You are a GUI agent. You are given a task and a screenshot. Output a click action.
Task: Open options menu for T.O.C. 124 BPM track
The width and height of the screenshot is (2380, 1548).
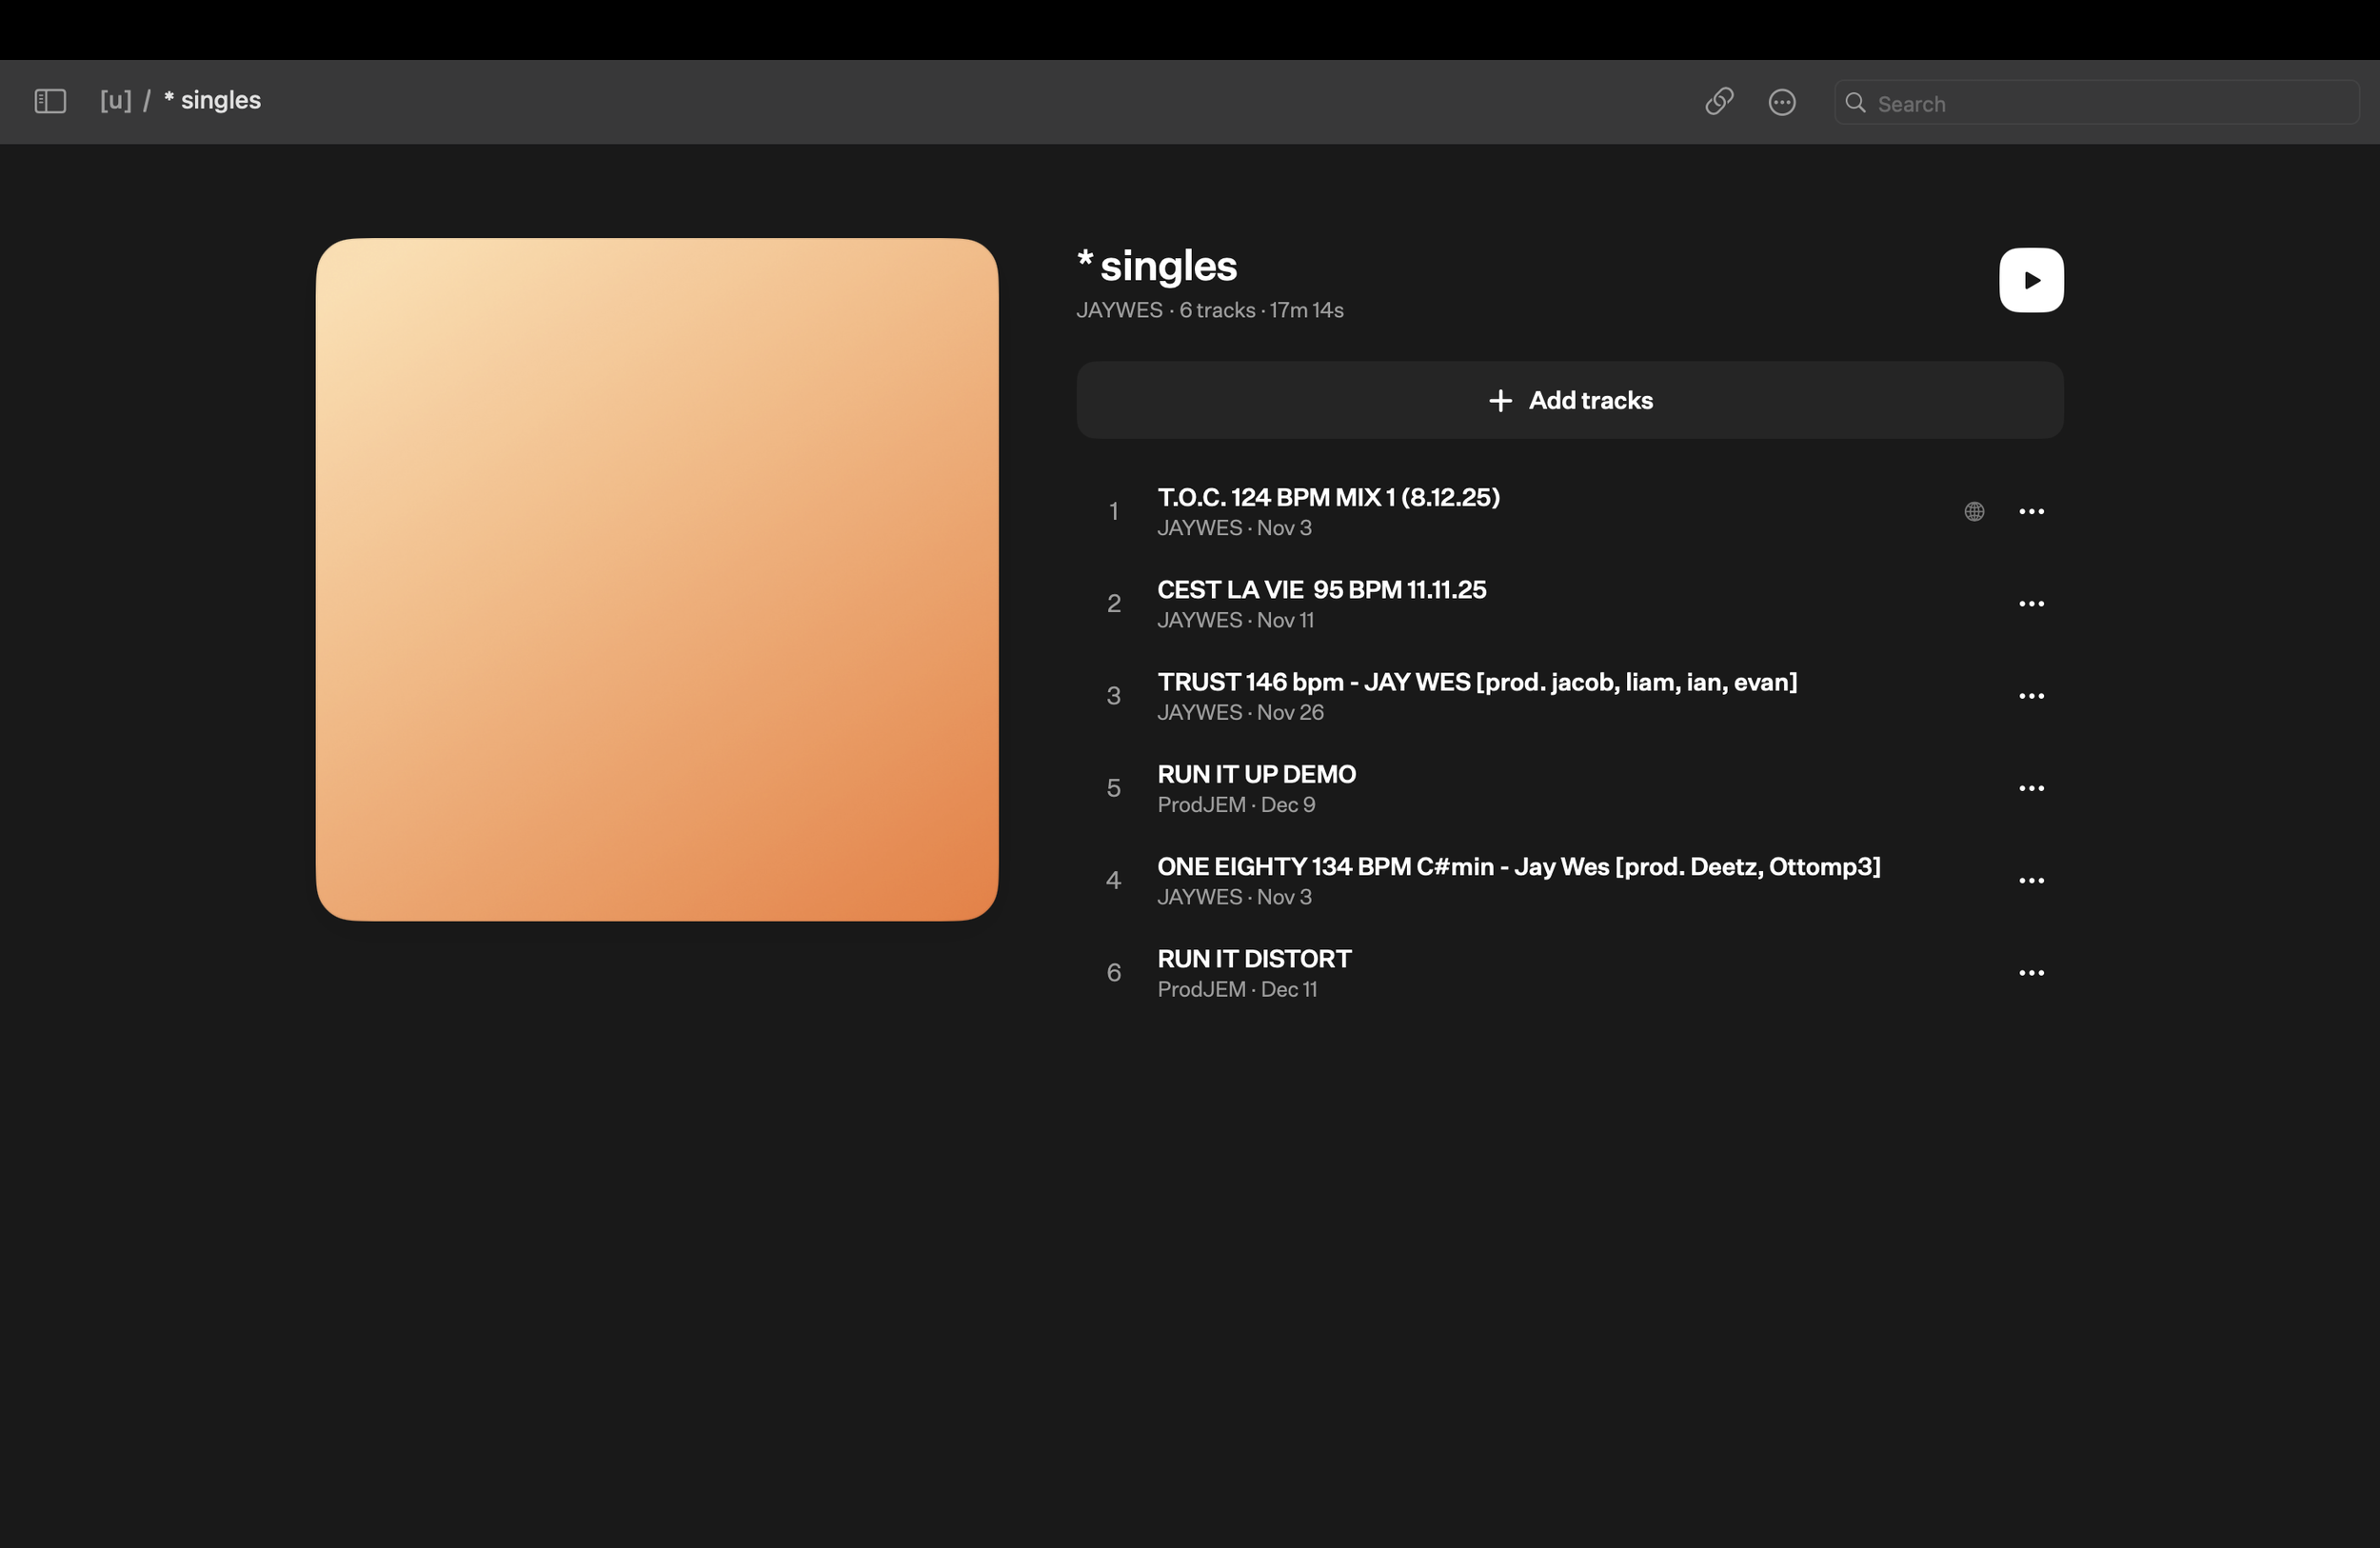[2031, 512]
